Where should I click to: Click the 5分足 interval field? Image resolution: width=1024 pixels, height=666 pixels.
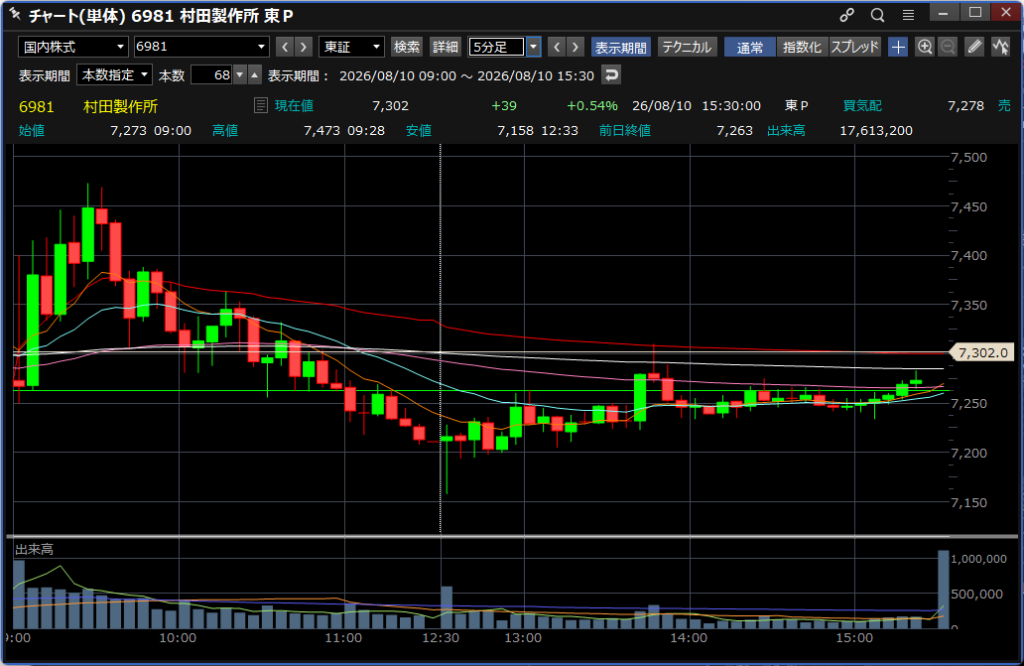pos(496,47)
